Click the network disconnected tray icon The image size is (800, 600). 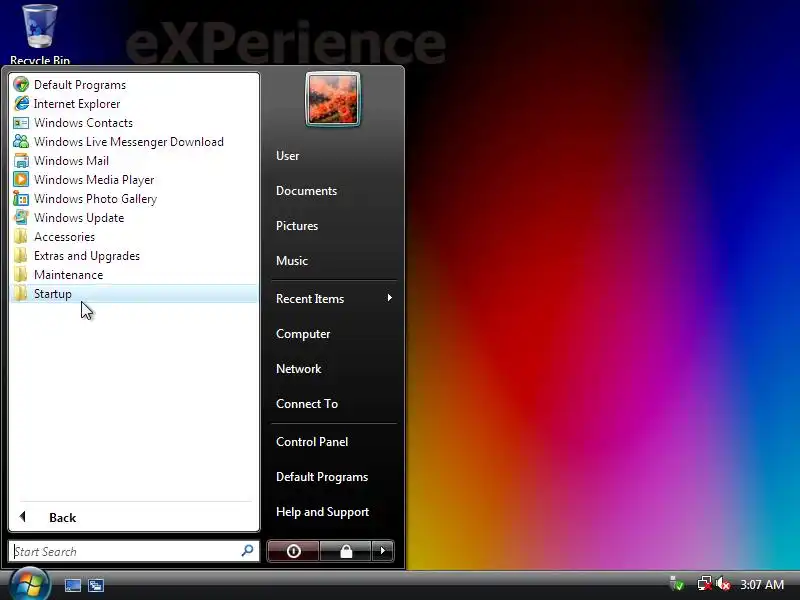coord(705,584)
